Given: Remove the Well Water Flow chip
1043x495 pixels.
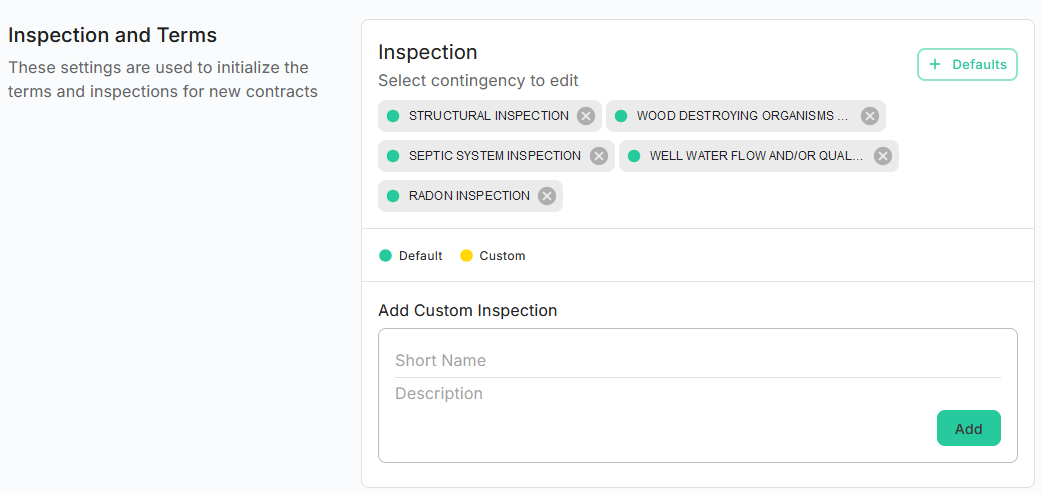Looking at the screenshot, I should tap(883, 156).
